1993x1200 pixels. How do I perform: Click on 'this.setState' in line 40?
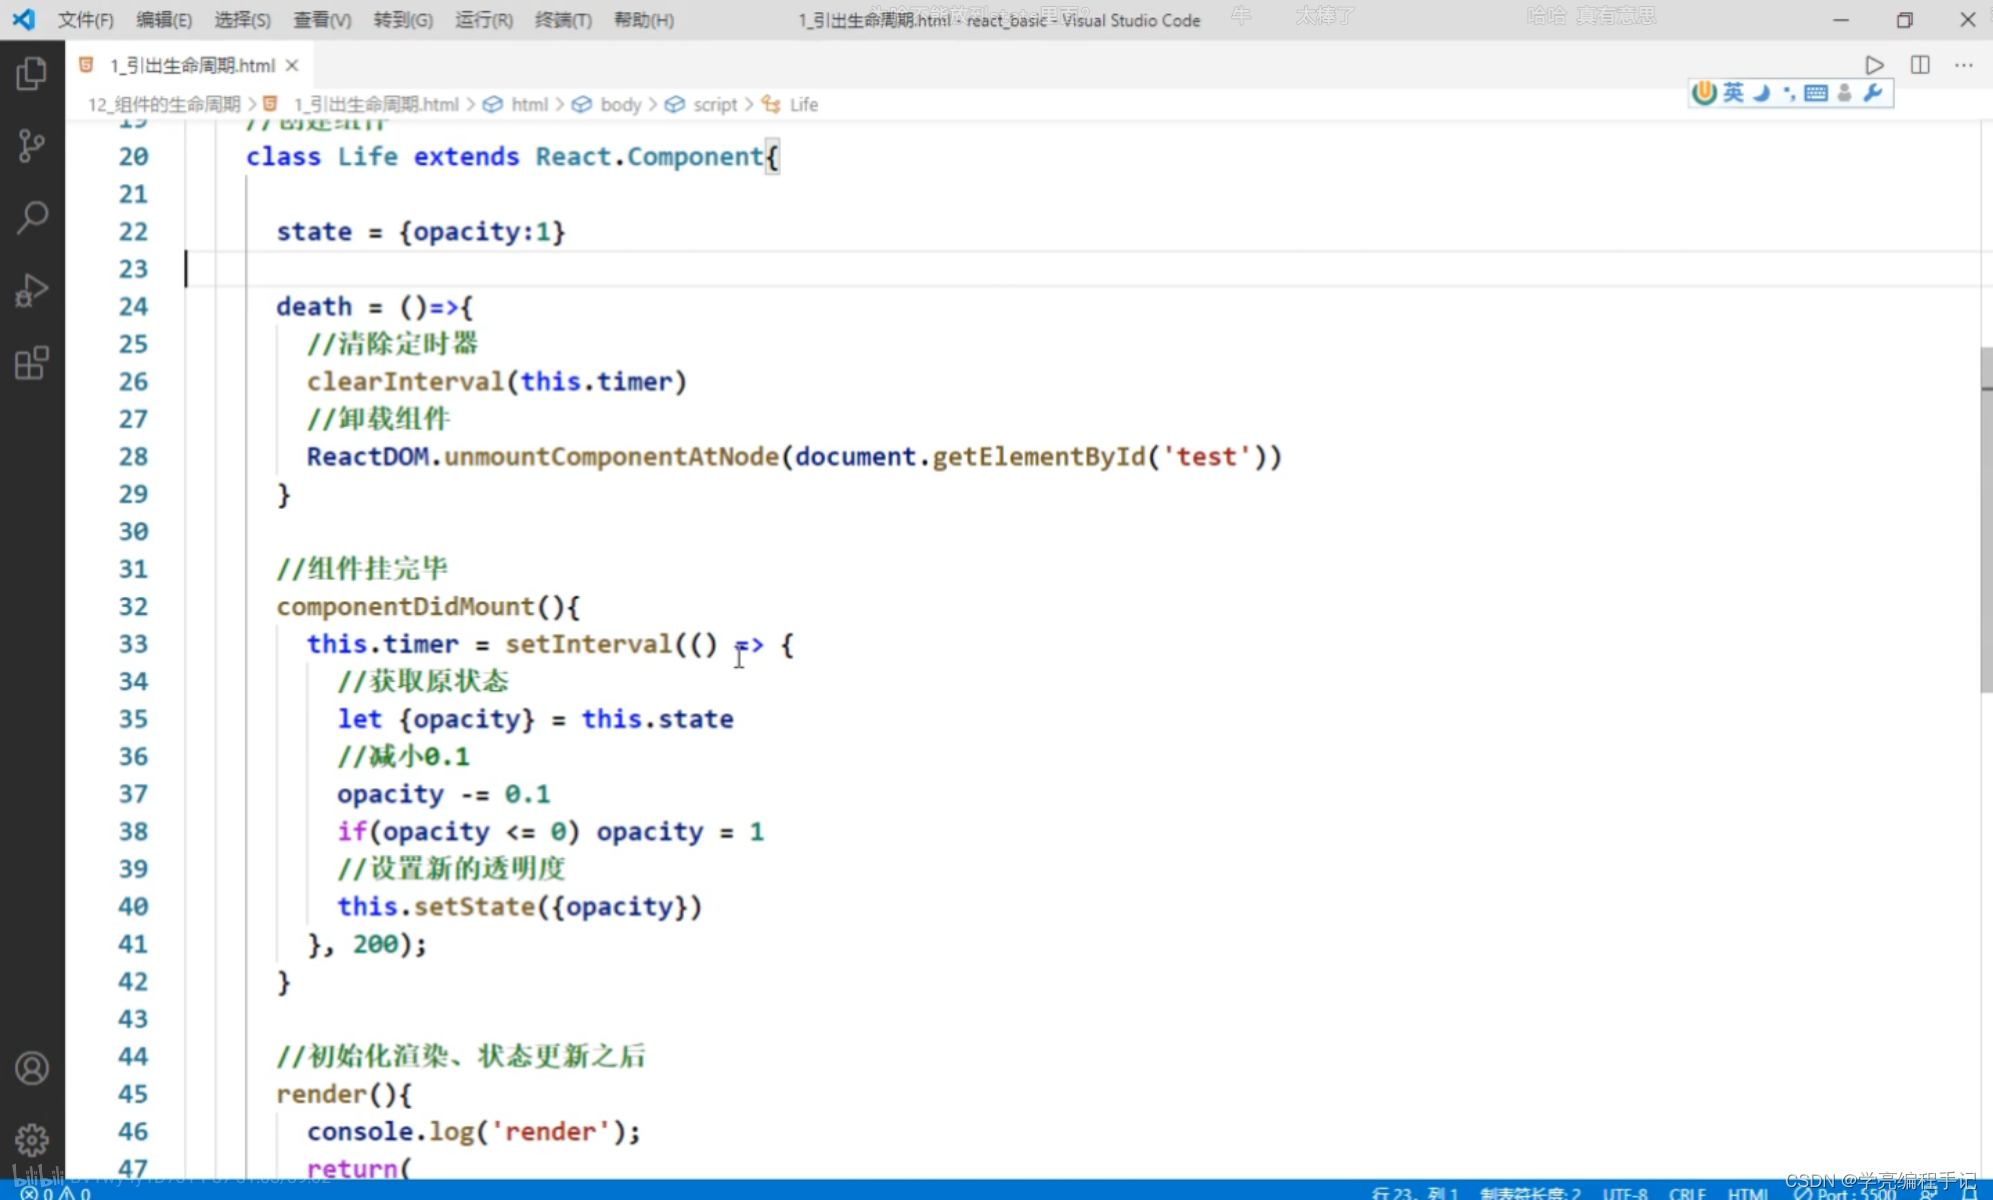[x=436, y=906]
